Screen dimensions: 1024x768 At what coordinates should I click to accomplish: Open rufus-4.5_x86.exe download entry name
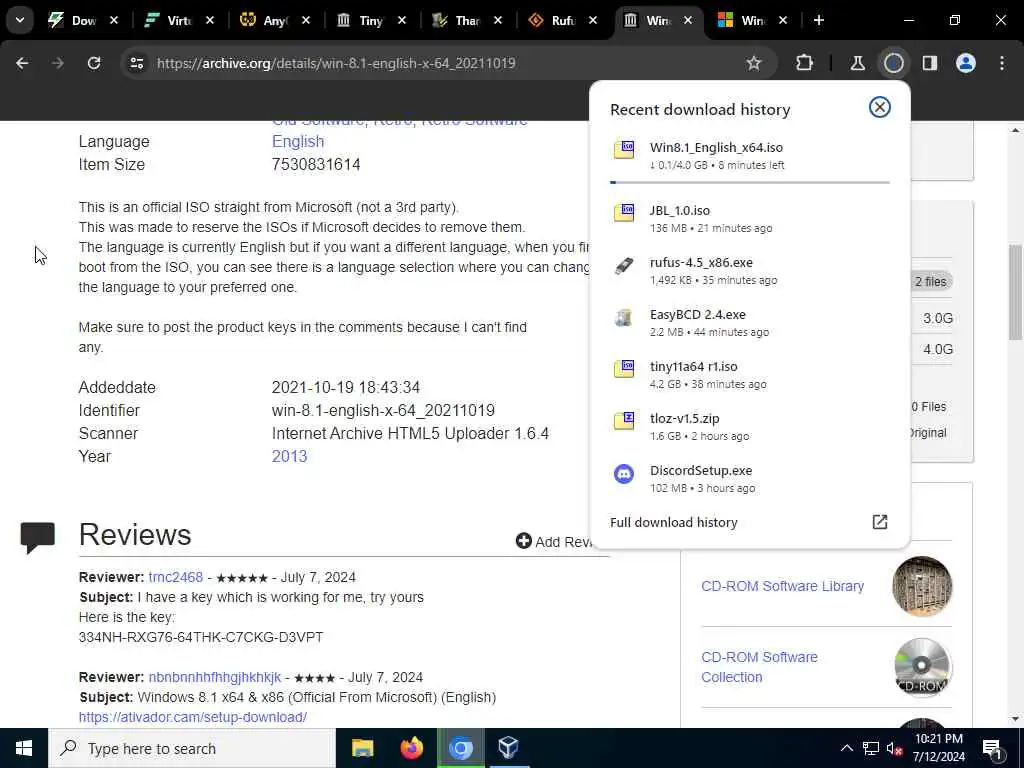coord(701,263)
